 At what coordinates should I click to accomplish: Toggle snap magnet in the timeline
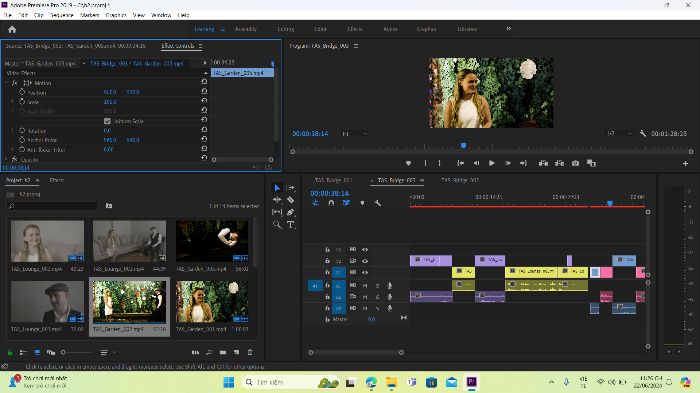[331, 203]
